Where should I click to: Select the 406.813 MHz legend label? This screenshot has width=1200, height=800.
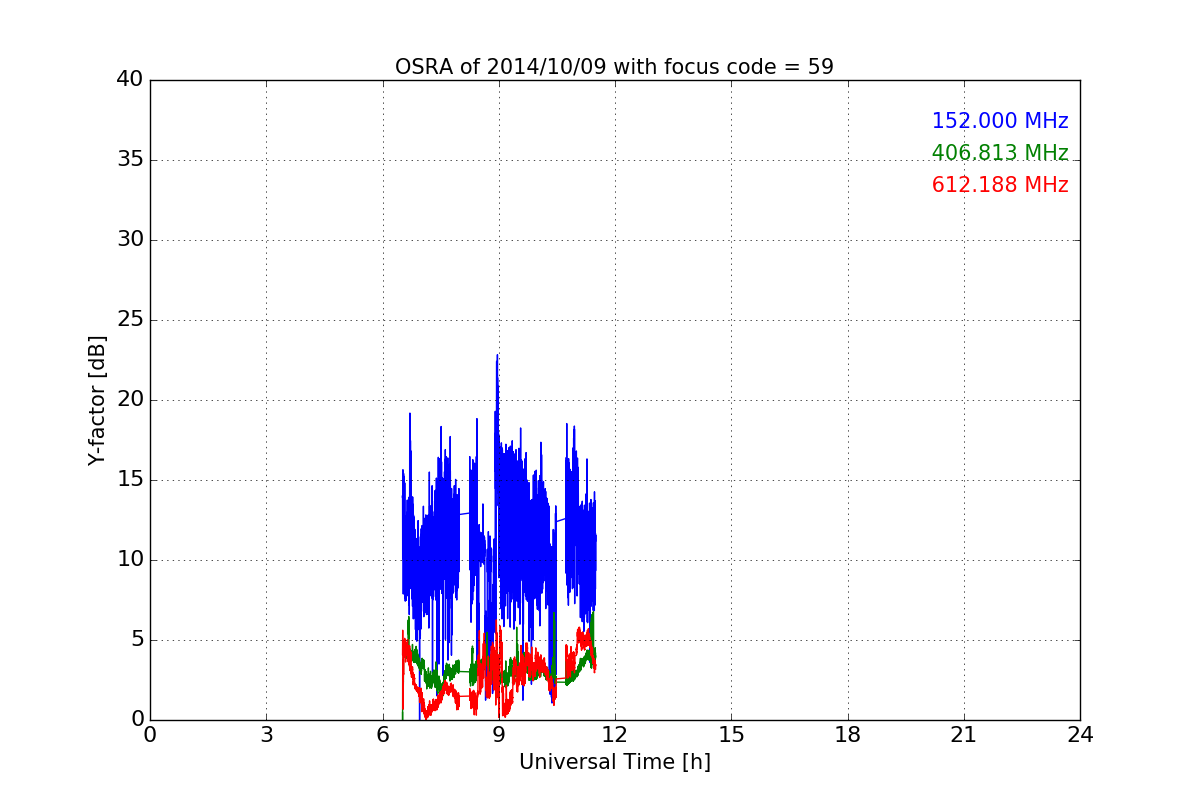coord(1000,153)
